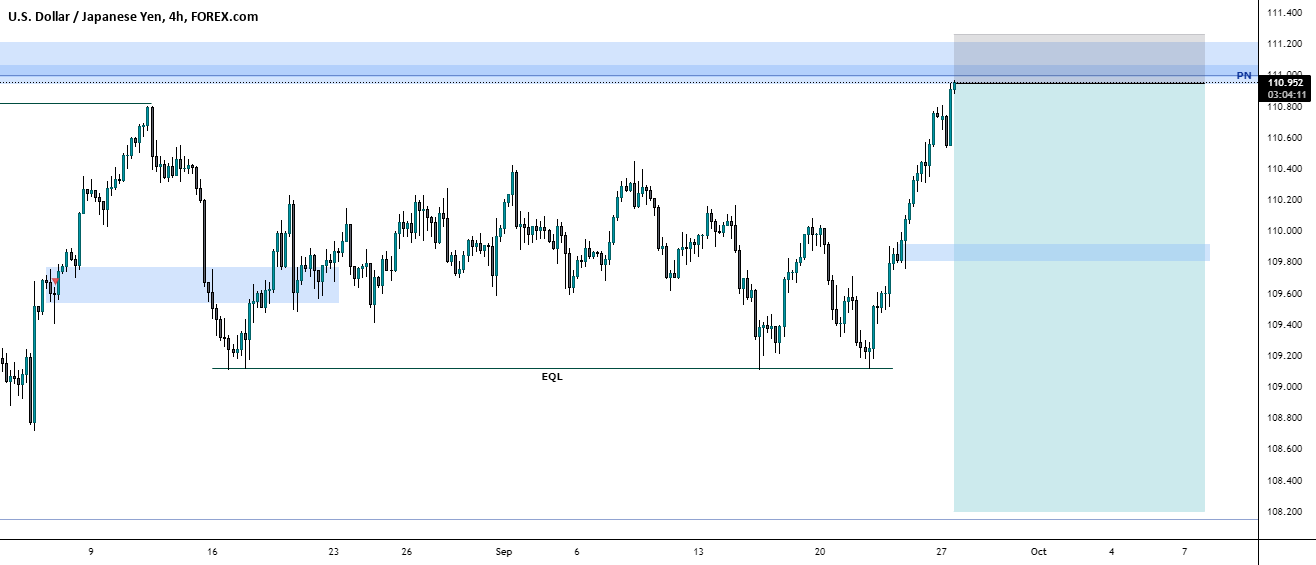1316x565 pixels.
Task: Click the candle countdown timer 03:04:11
Action: tap(1285, 93)
